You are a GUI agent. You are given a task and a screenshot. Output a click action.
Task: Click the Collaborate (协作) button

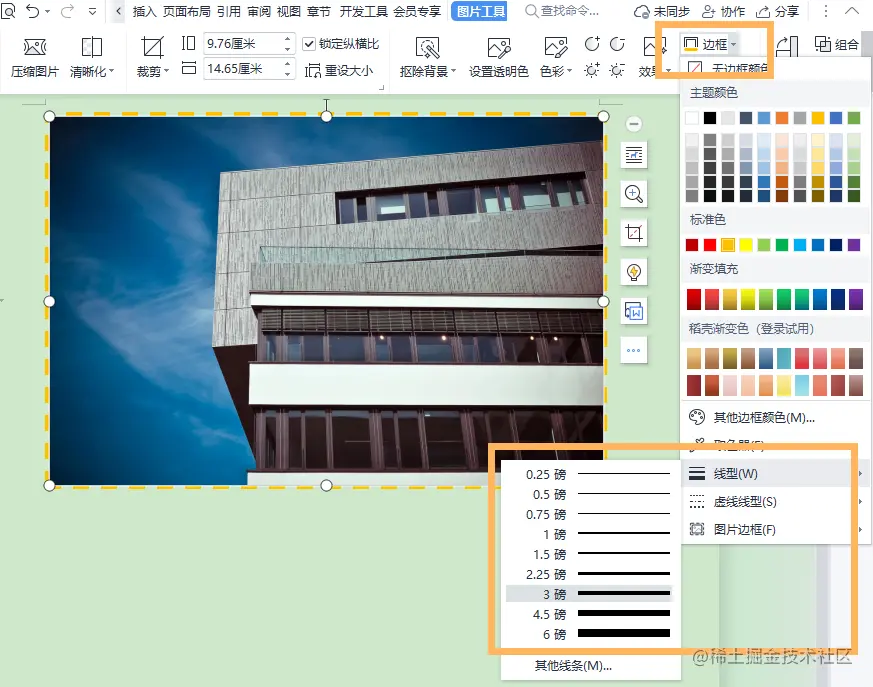pos(723,11)
